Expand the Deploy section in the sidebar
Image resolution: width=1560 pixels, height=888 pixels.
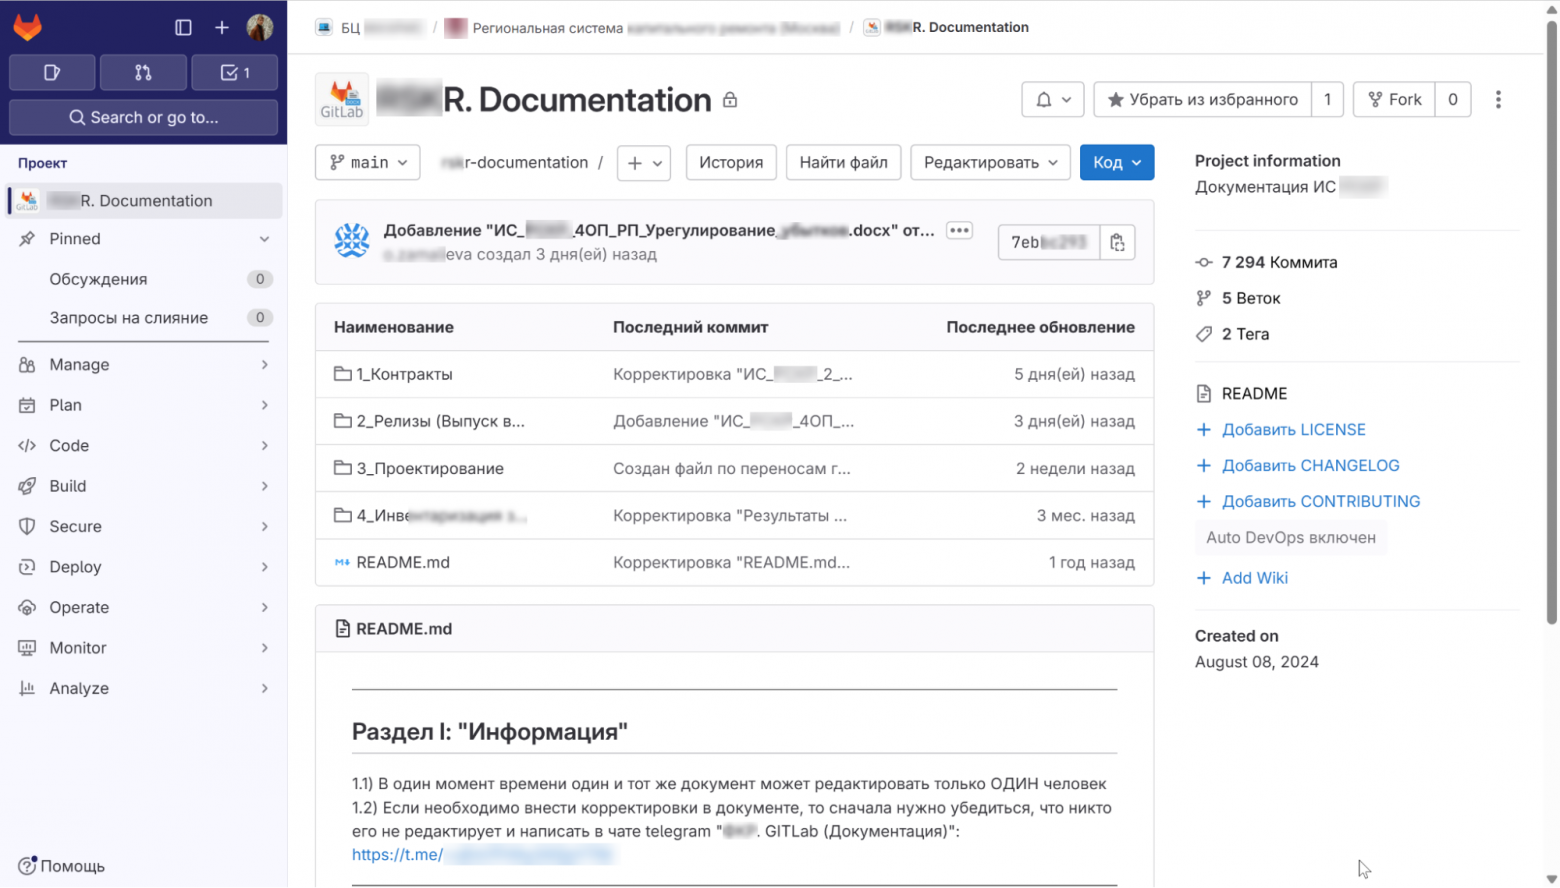click(143, 567)
